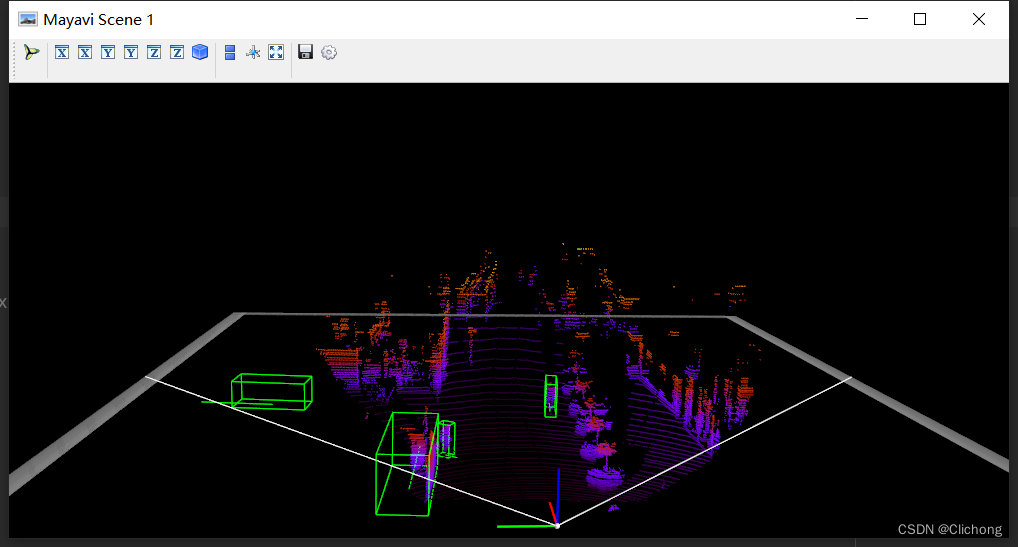Open the Mayavi pipeline view icon
The height and width of the screenshot is (547, 1018).
(31, 52)
